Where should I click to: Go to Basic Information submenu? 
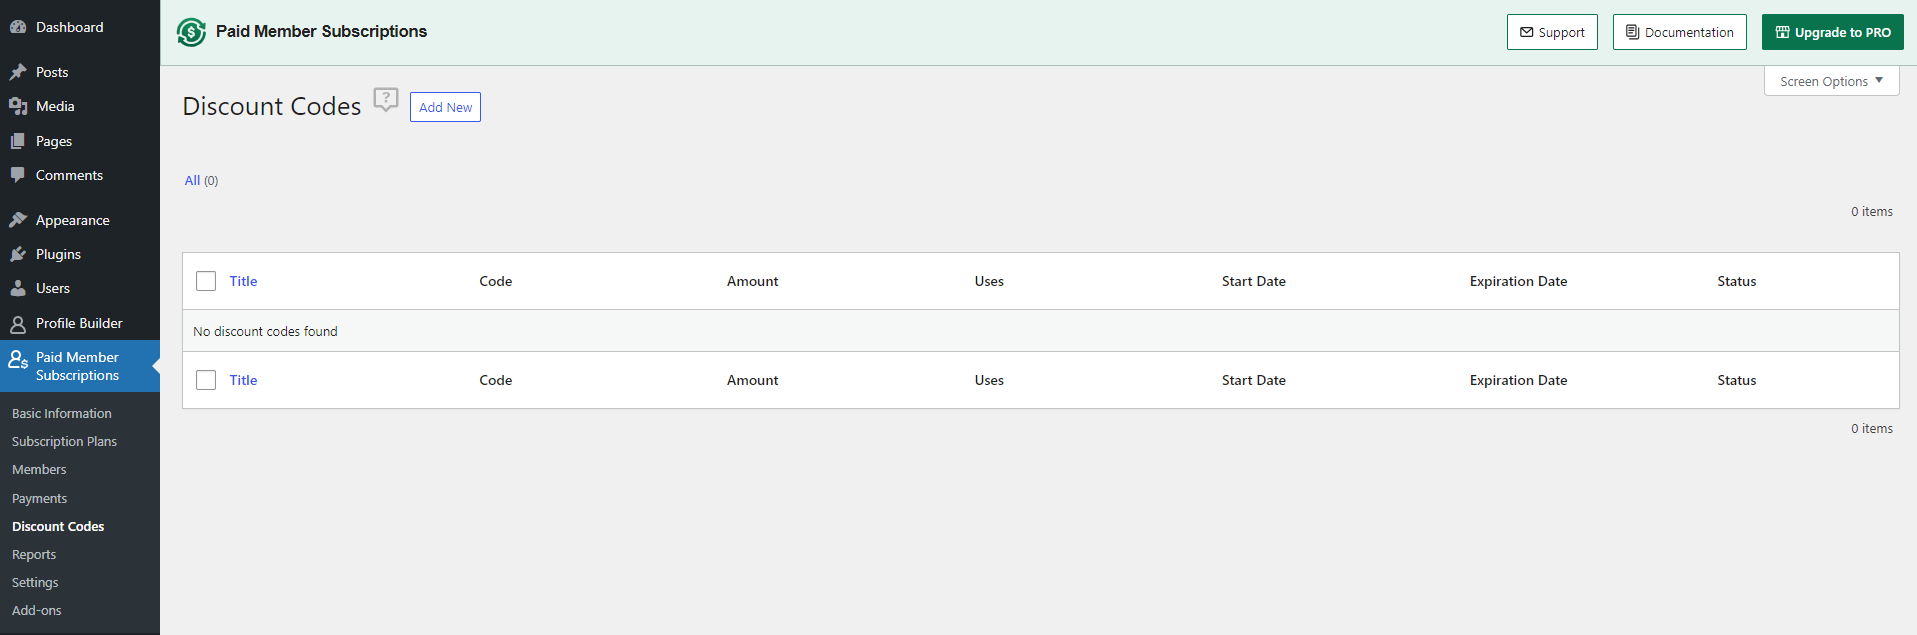point(62,413)
